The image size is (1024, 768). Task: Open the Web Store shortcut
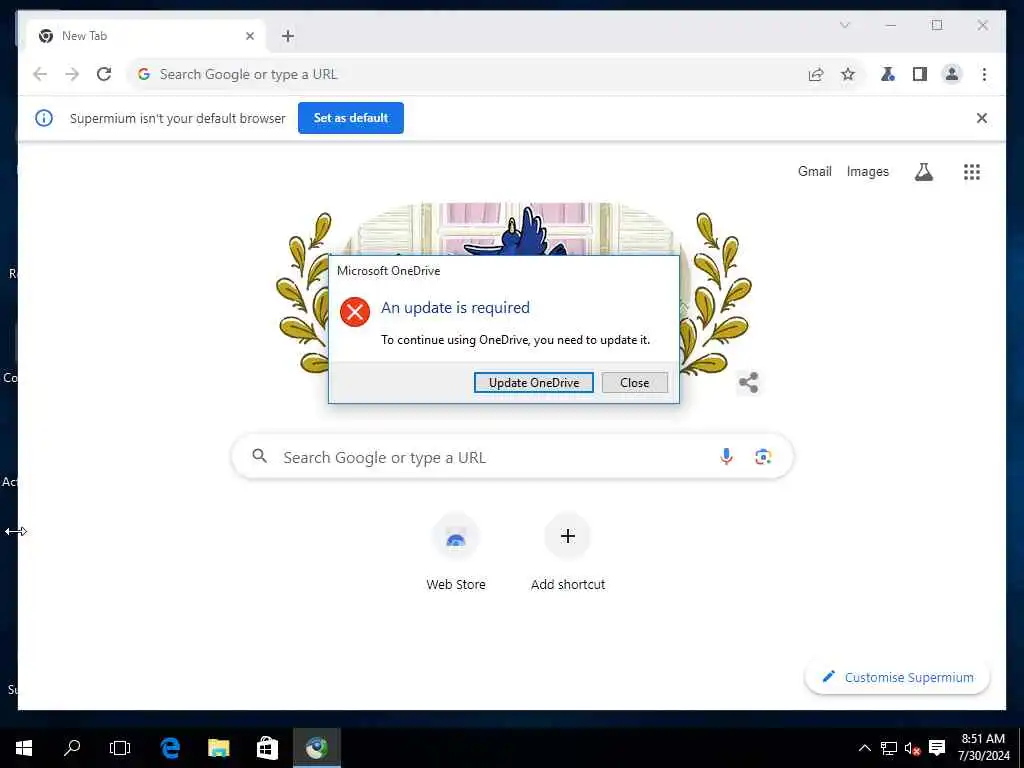pyautogui.click(x=456, y=552)
